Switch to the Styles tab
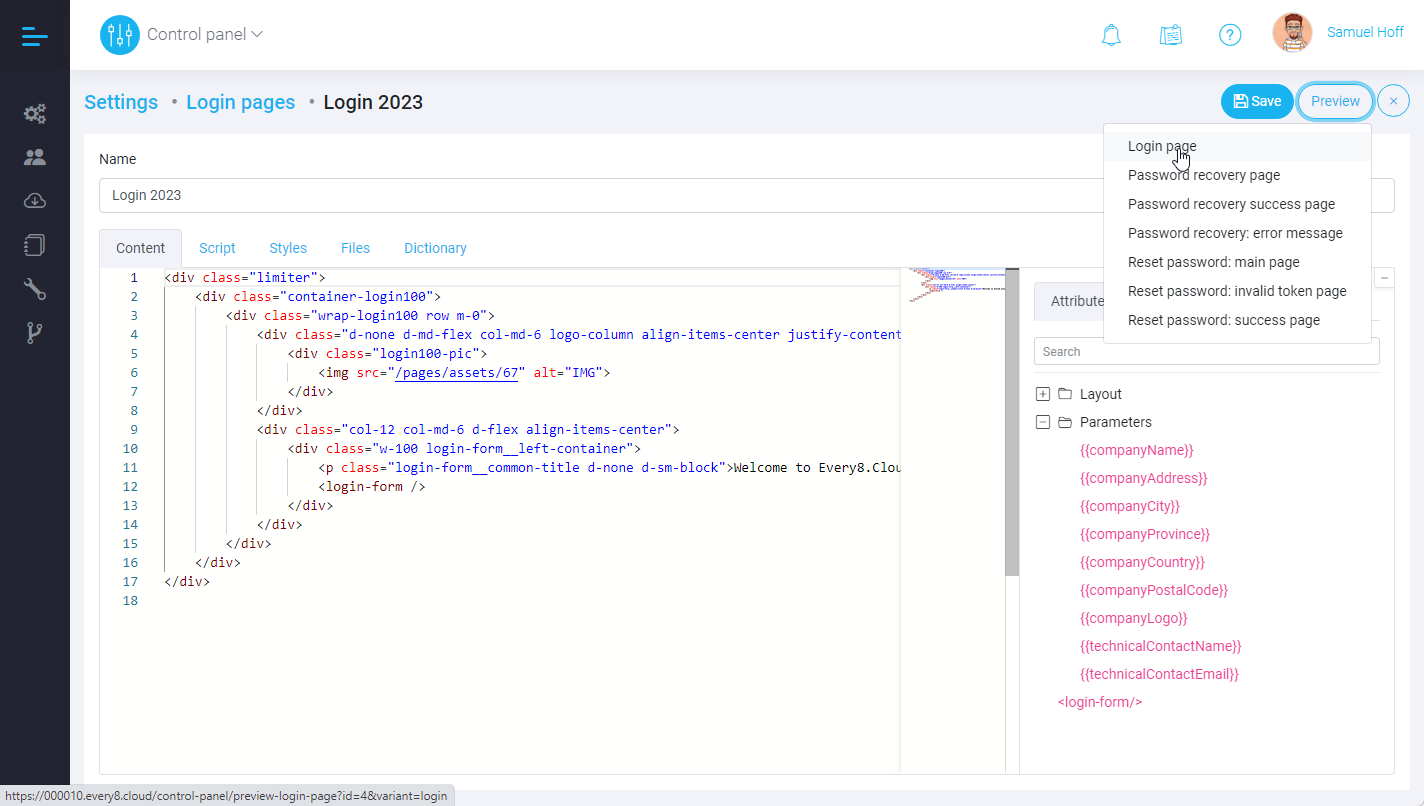Screen dimensions: 1424x806 coord(288,248)
